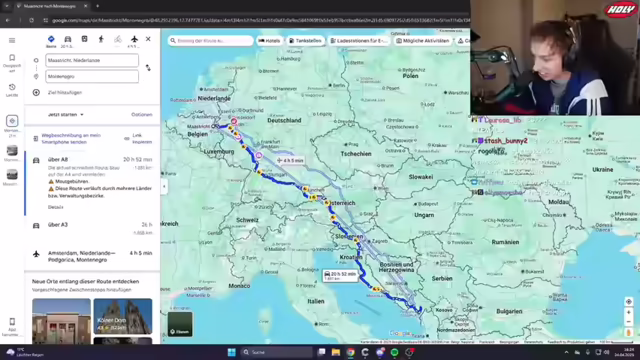
Task: Open File Explorer from the taskbar
Action: (x=336, y=352)
